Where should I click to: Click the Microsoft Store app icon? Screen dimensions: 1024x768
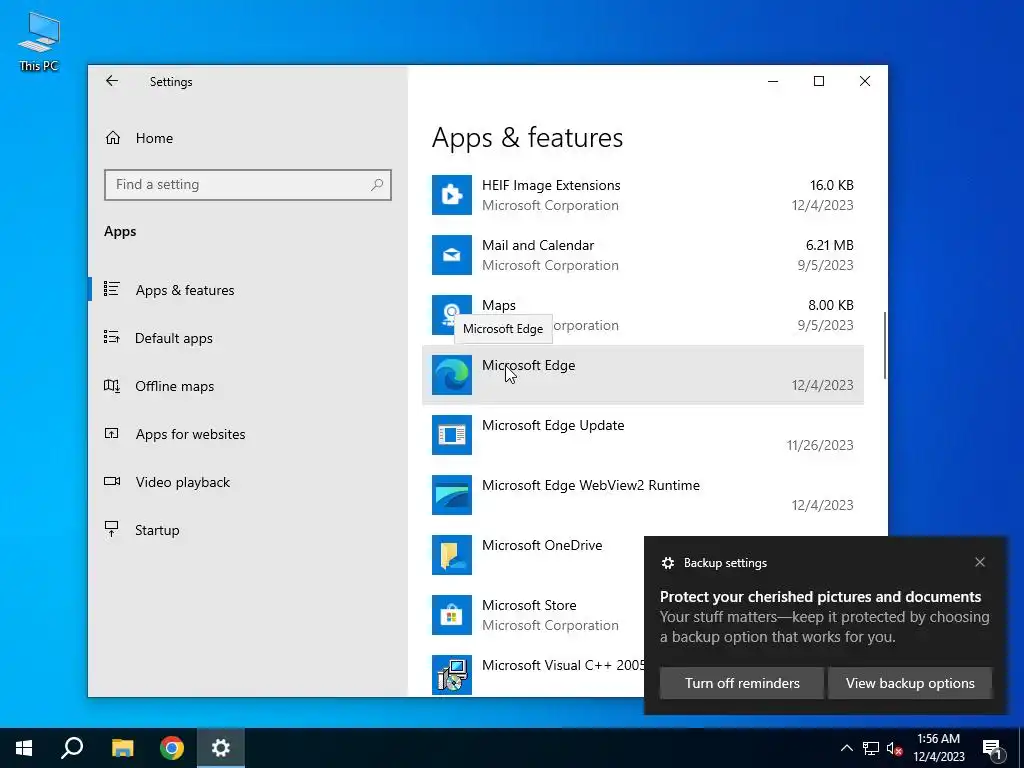click(x=451, y=615)
